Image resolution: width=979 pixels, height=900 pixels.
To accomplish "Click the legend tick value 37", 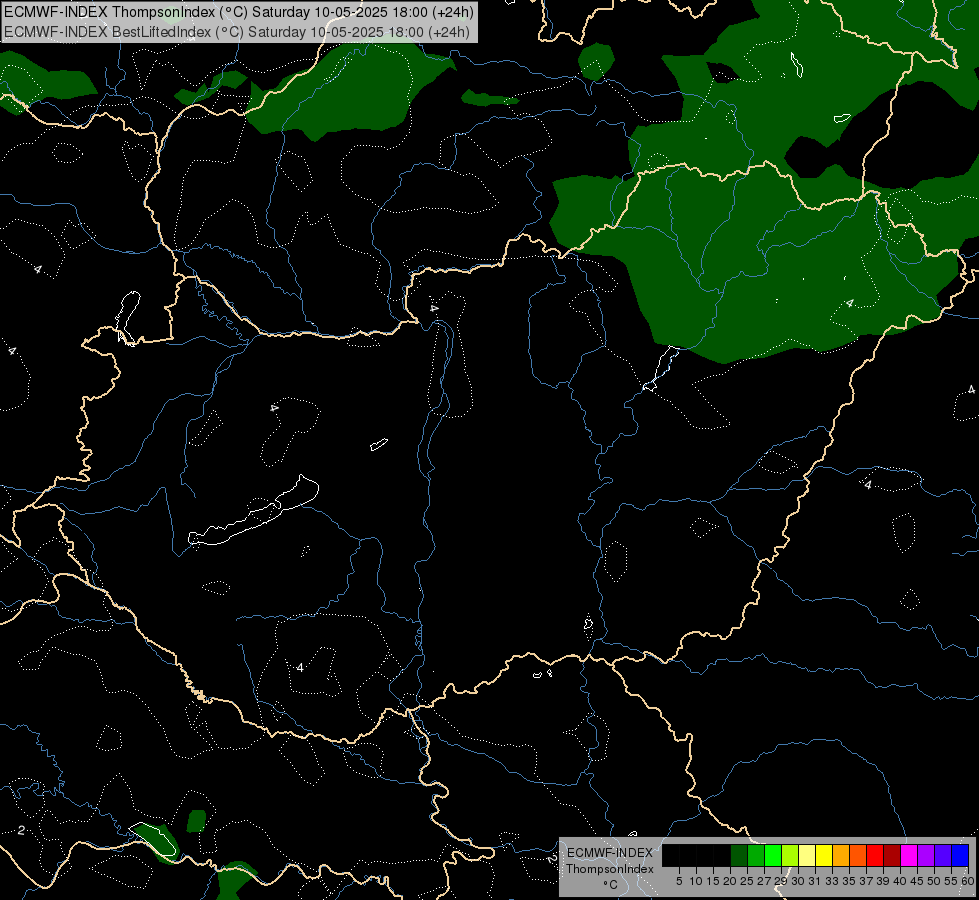I will (867, 881).
